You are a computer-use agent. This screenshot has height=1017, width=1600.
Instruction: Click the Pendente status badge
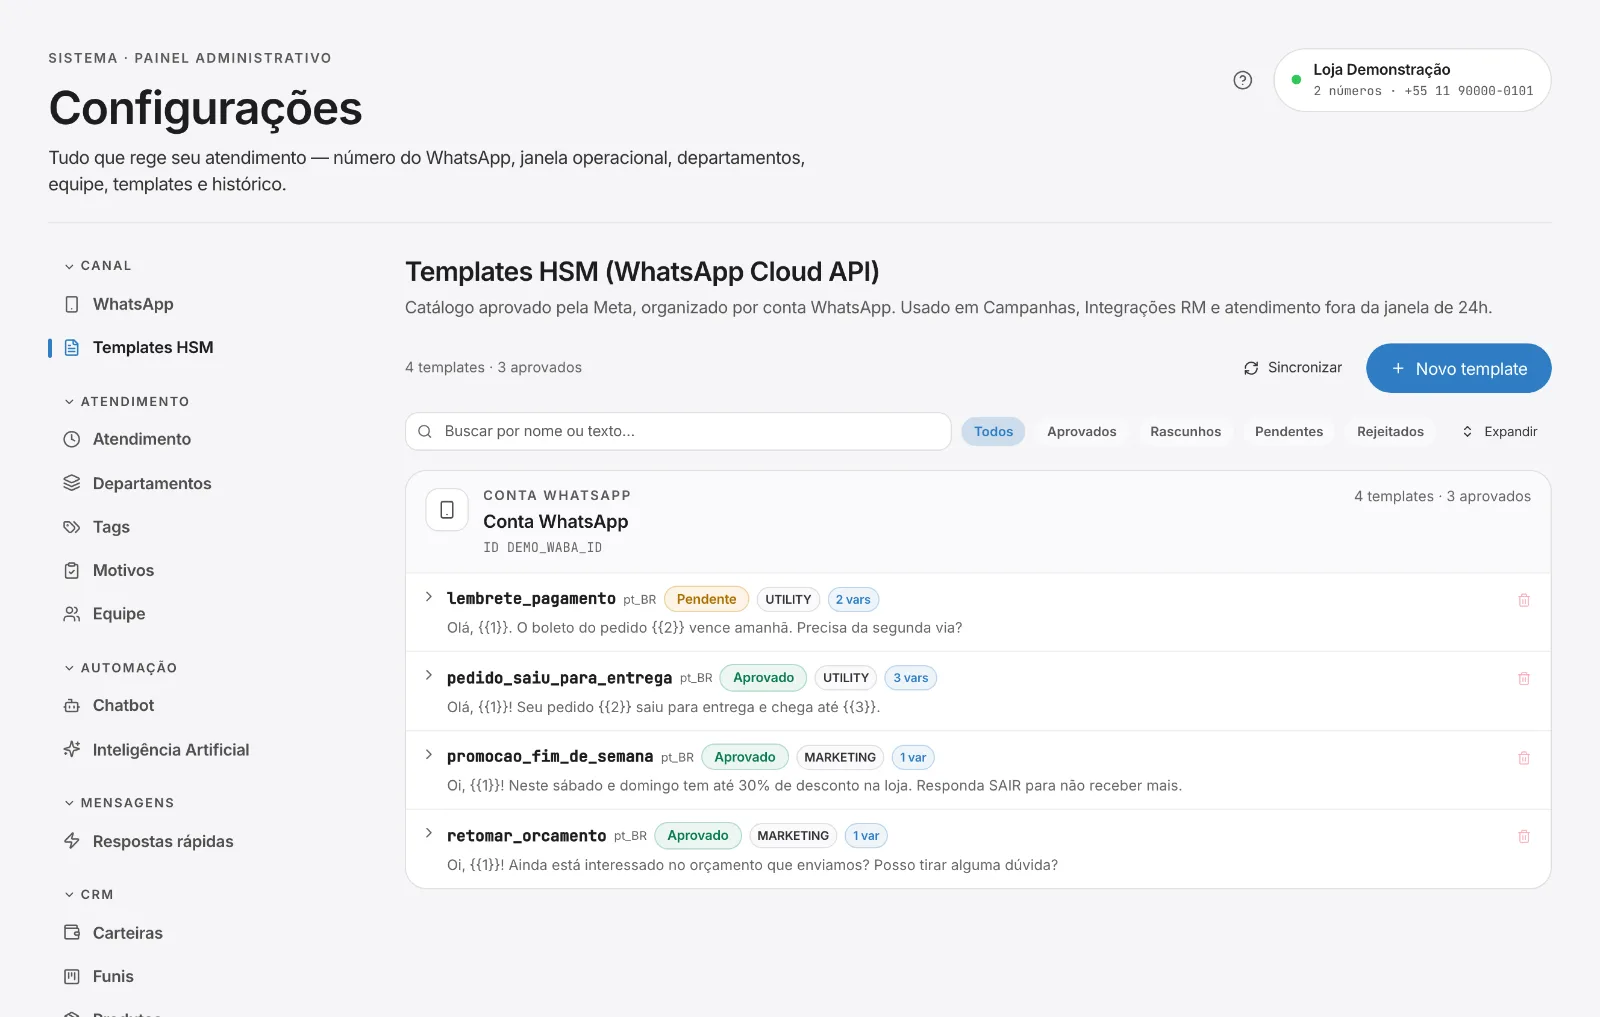click(706, 599)
